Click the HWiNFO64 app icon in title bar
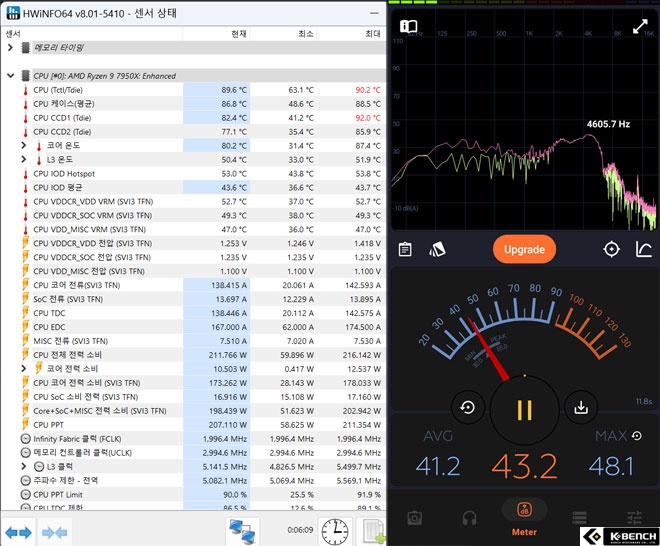Image resolution: width=660 pixels, height=546 pixels. tap(13, 13)
